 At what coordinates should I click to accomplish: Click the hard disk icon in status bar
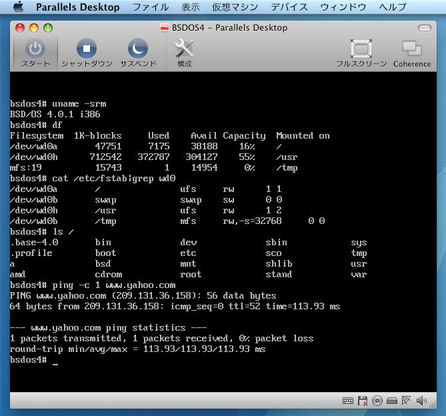click(392, 400)
